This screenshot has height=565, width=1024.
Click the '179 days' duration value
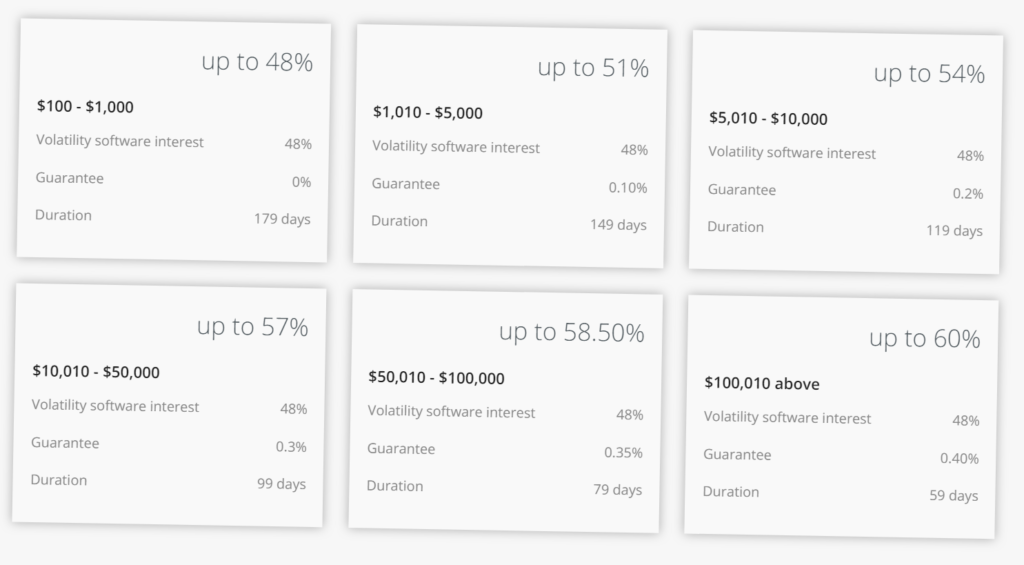pyautogui.click(x=282, y=219)
